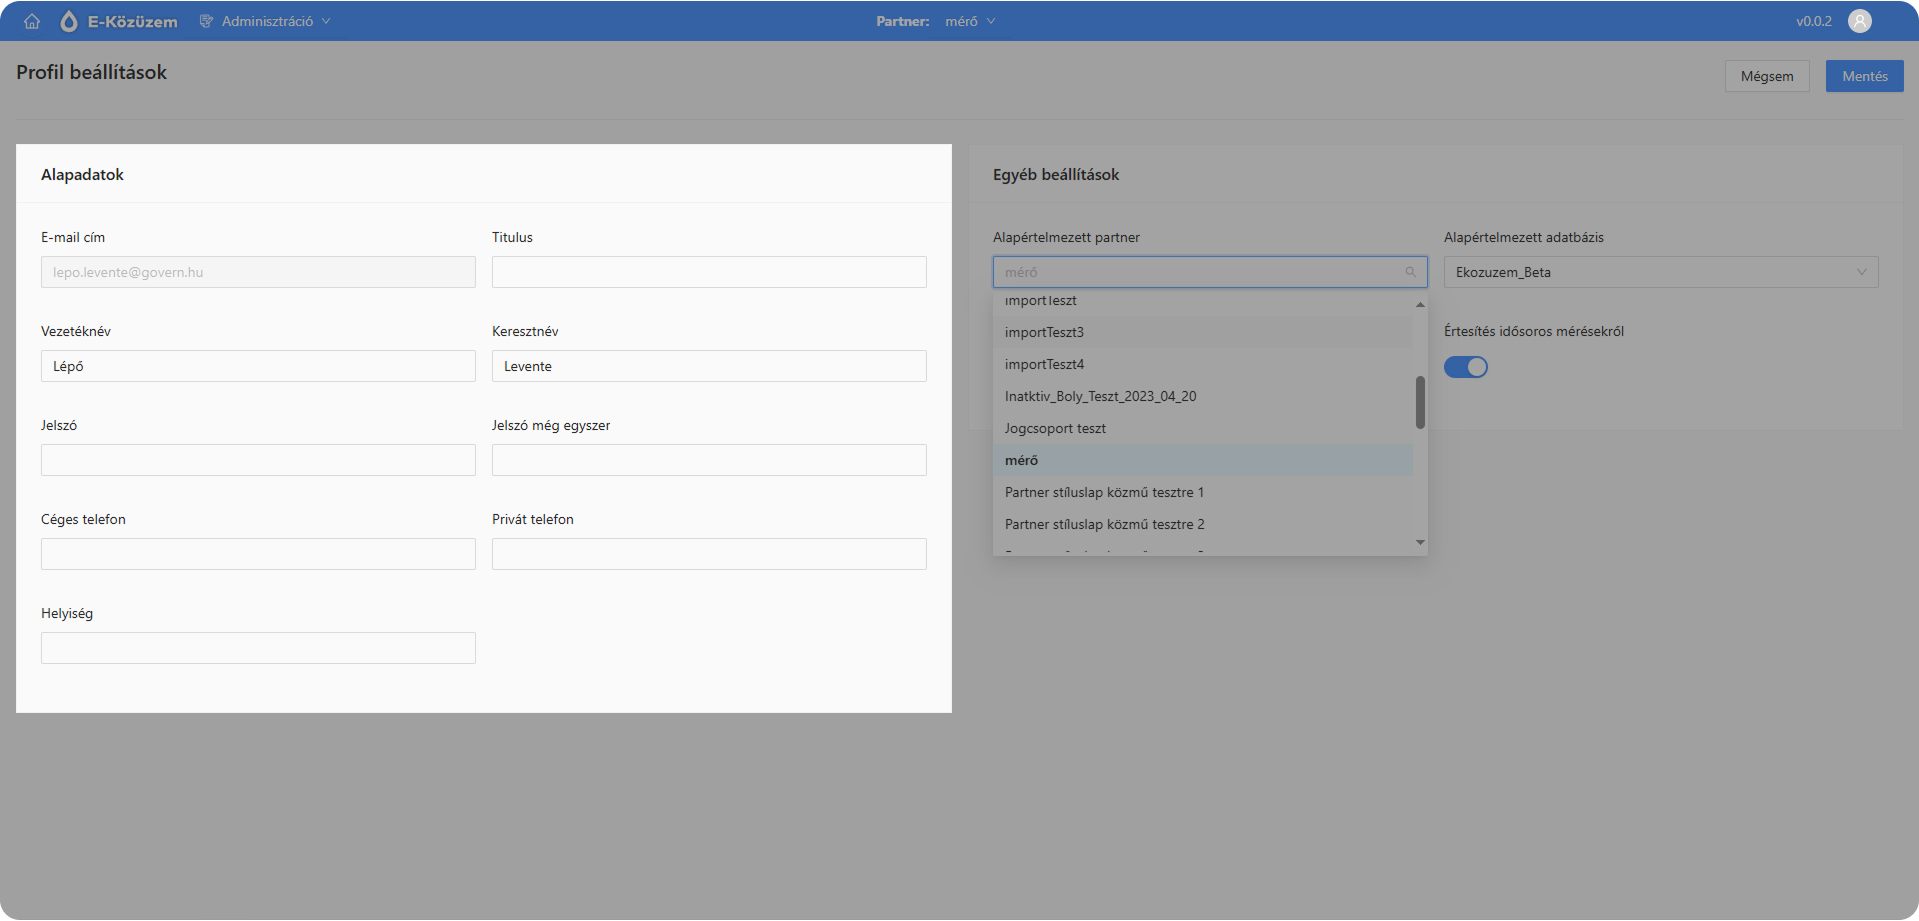This screenshot has height=921, width=1919.
Task: Click the Vezetéknév input field
Action: pos(258,366)
